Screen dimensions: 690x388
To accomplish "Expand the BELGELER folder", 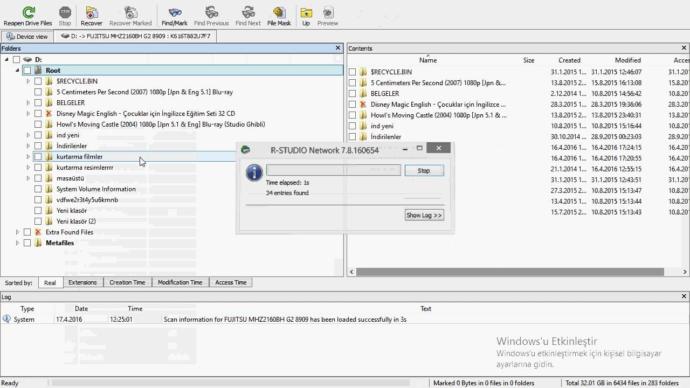I will click(x=28, y=102).
